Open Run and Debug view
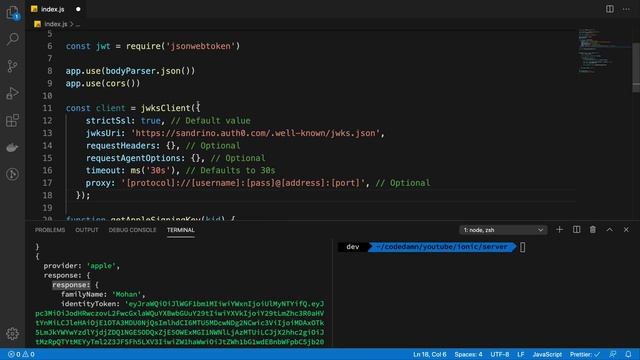Screen dimensions: 640x360 tap(12, 93)
